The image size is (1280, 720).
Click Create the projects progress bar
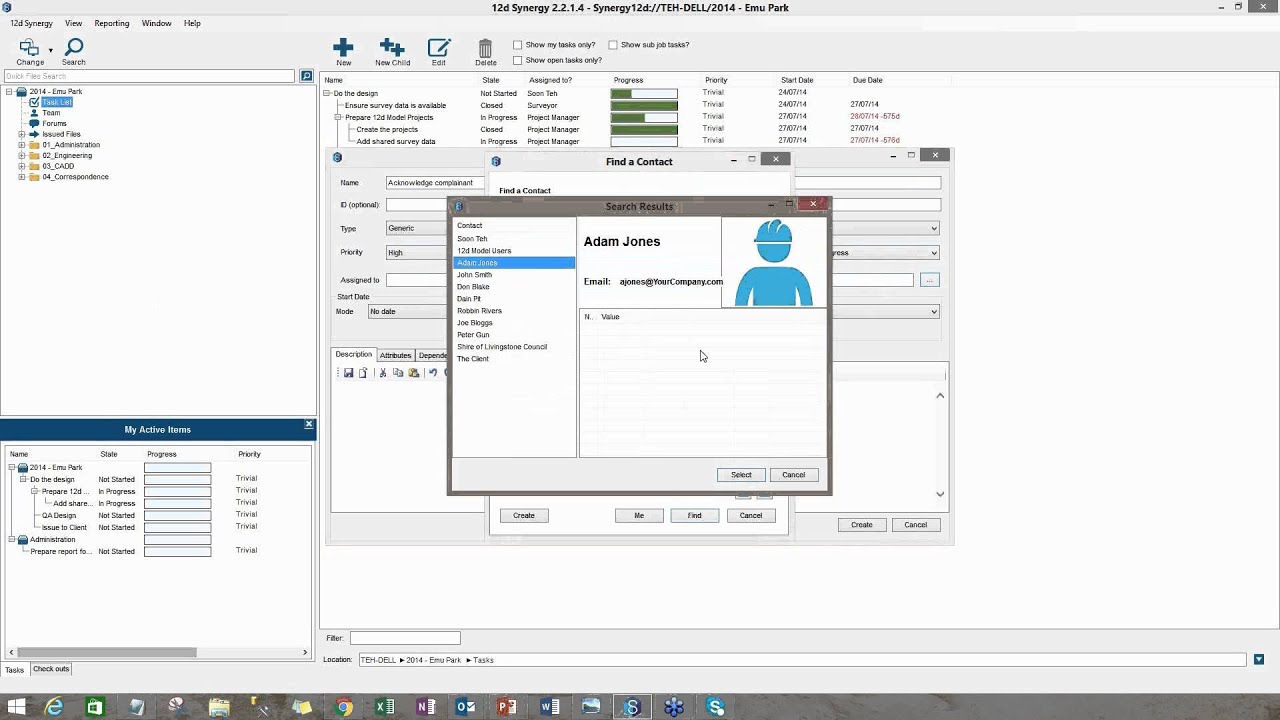(644, 129)
